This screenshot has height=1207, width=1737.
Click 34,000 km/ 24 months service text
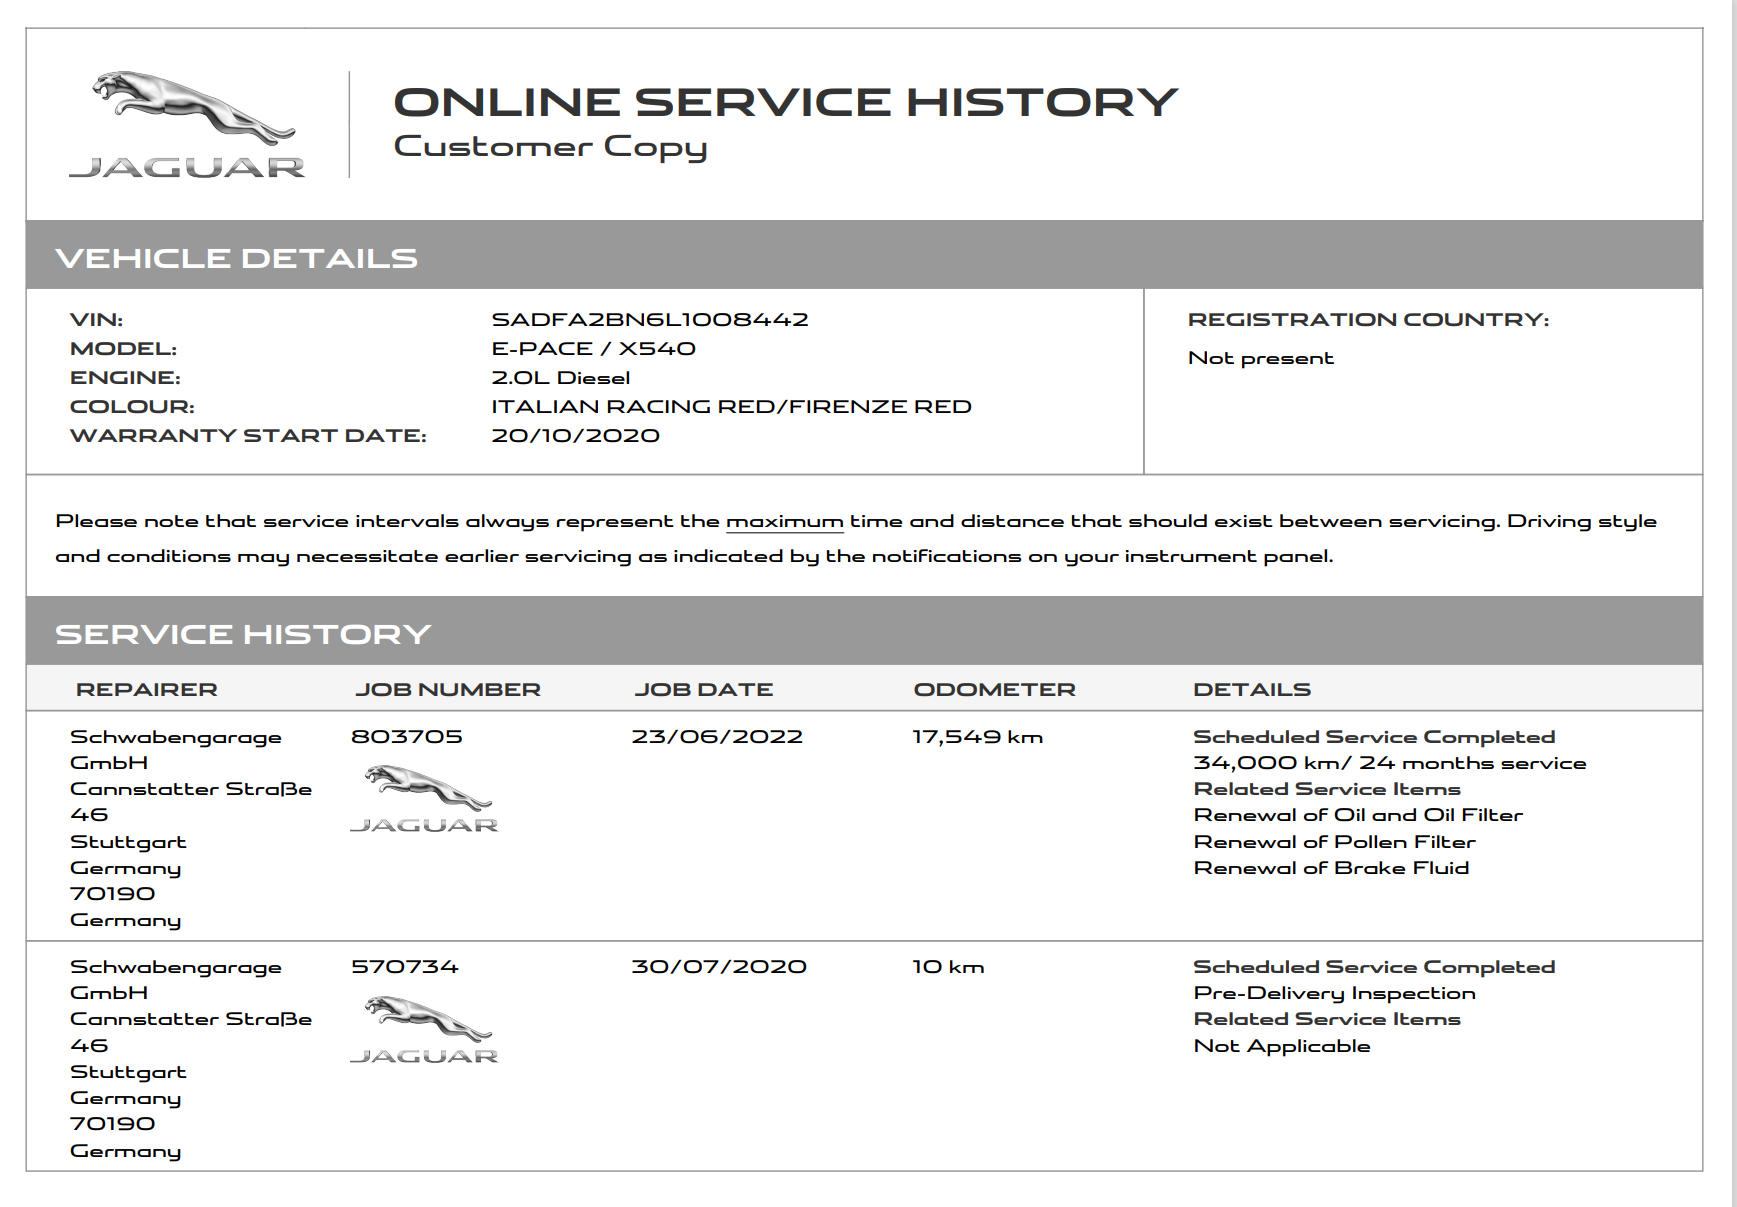pos(1390,763)
